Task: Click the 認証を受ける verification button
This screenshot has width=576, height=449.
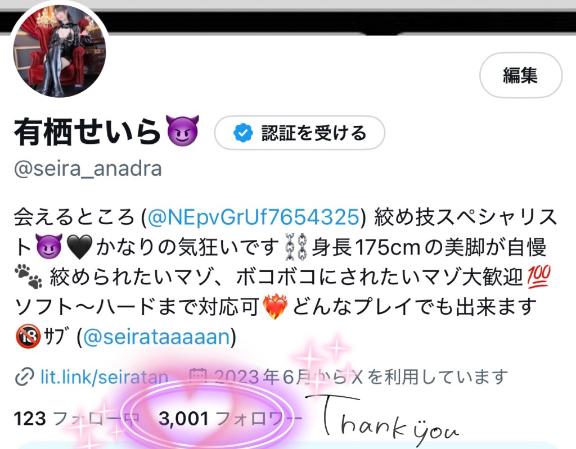Action: click(299, 133)
